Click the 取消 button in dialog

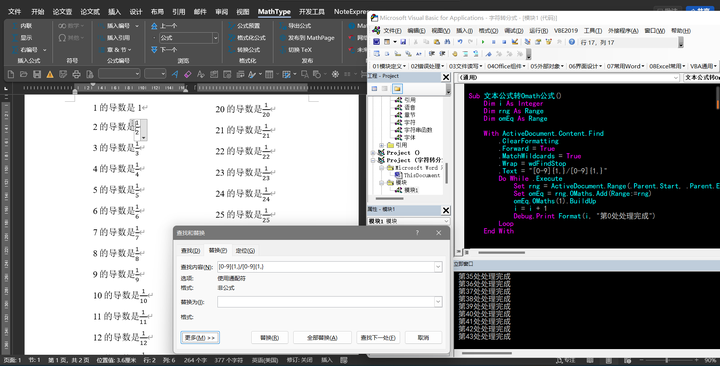423,338
